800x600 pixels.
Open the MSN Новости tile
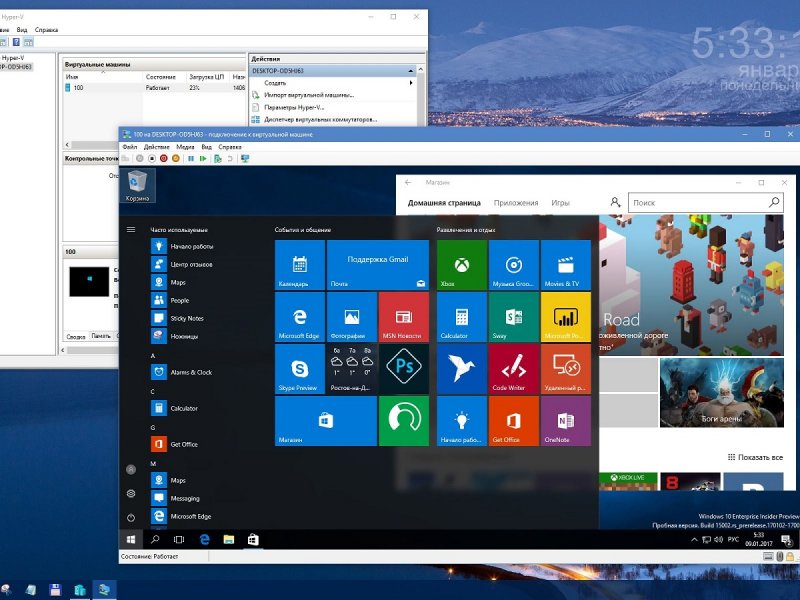coord(404,317)
